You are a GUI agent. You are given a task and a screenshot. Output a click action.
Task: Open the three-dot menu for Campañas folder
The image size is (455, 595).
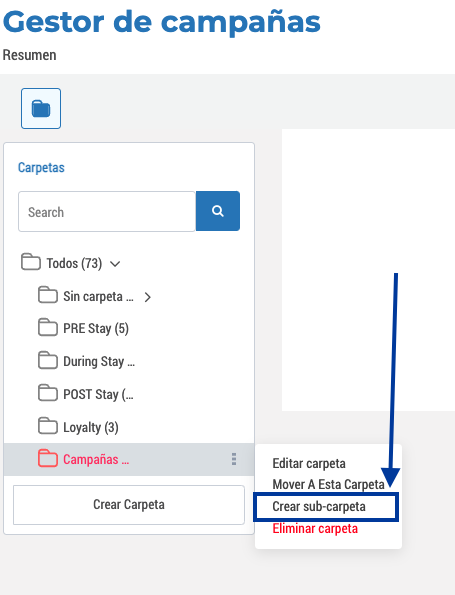pos(234,459)
